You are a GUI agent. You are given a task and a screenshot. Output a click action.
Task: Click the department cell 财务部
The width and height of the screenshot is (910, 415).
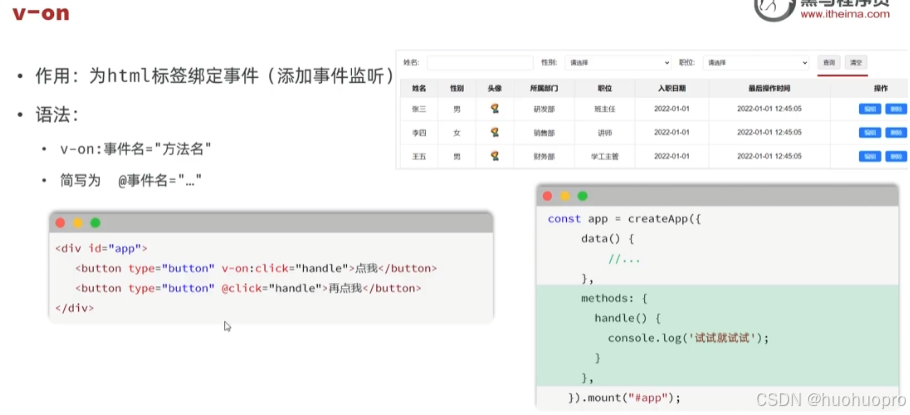point(544,156)
